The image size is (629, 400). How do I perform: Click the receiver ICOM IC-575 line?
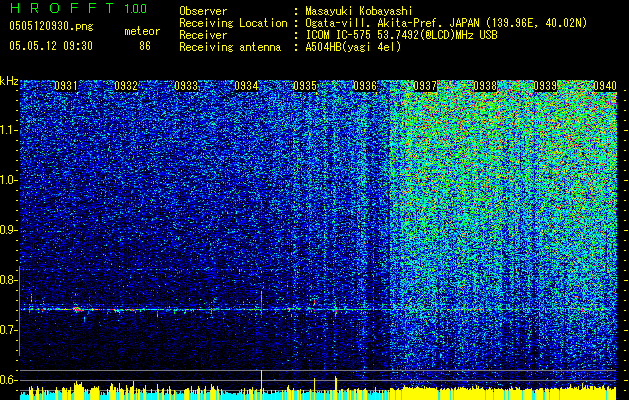click(x=401, y=35)
